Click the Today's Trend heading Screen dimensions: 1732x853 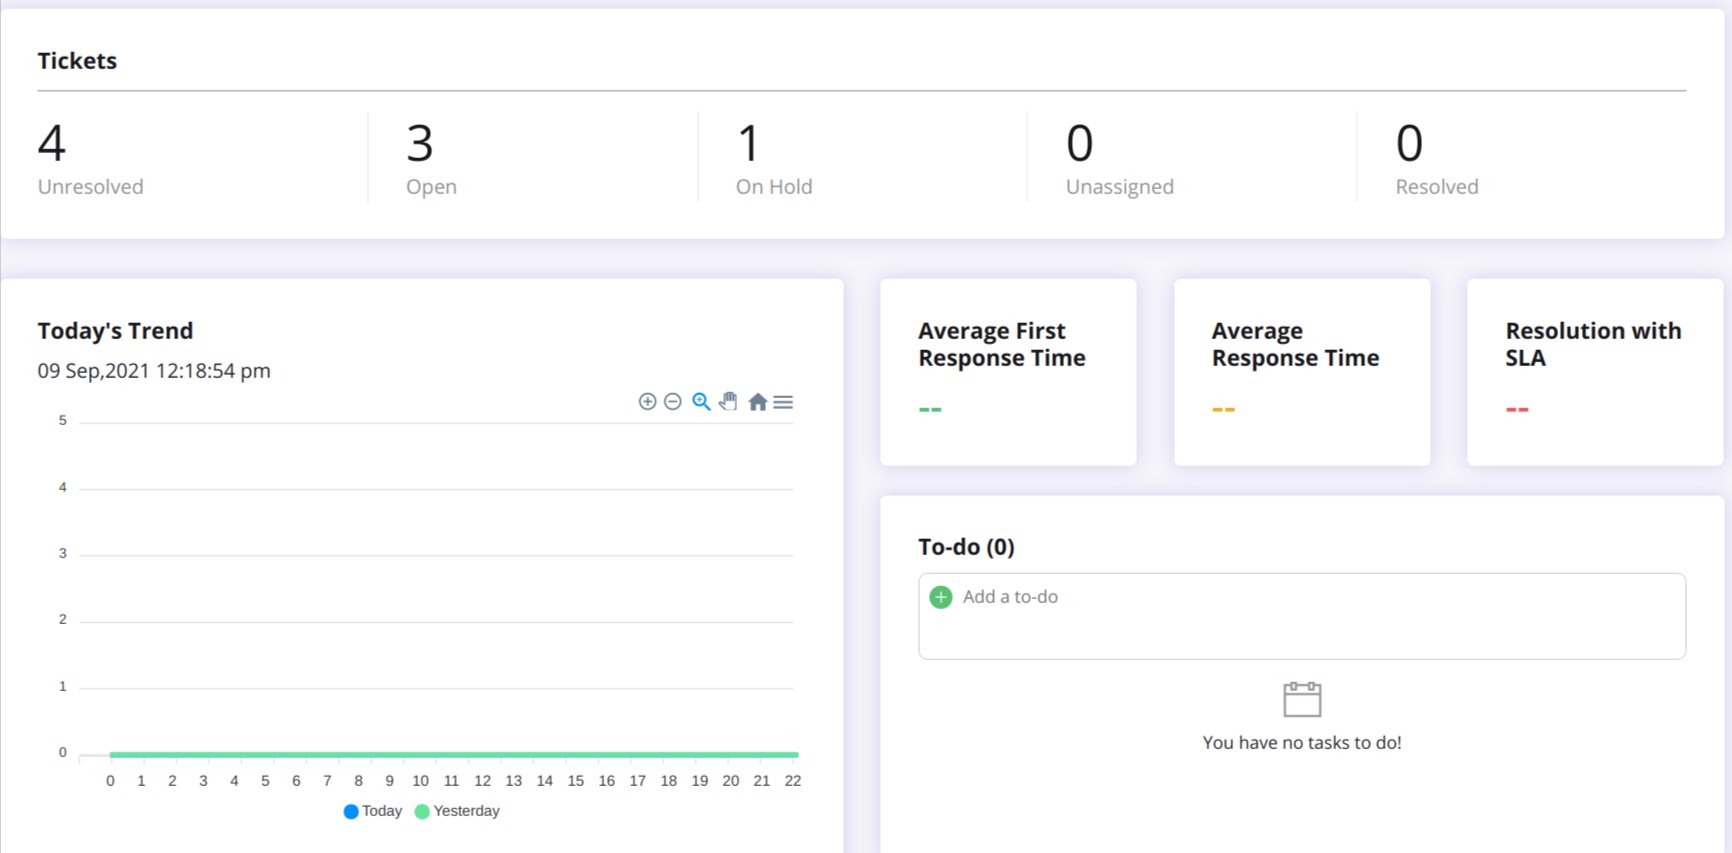[115, 331]
